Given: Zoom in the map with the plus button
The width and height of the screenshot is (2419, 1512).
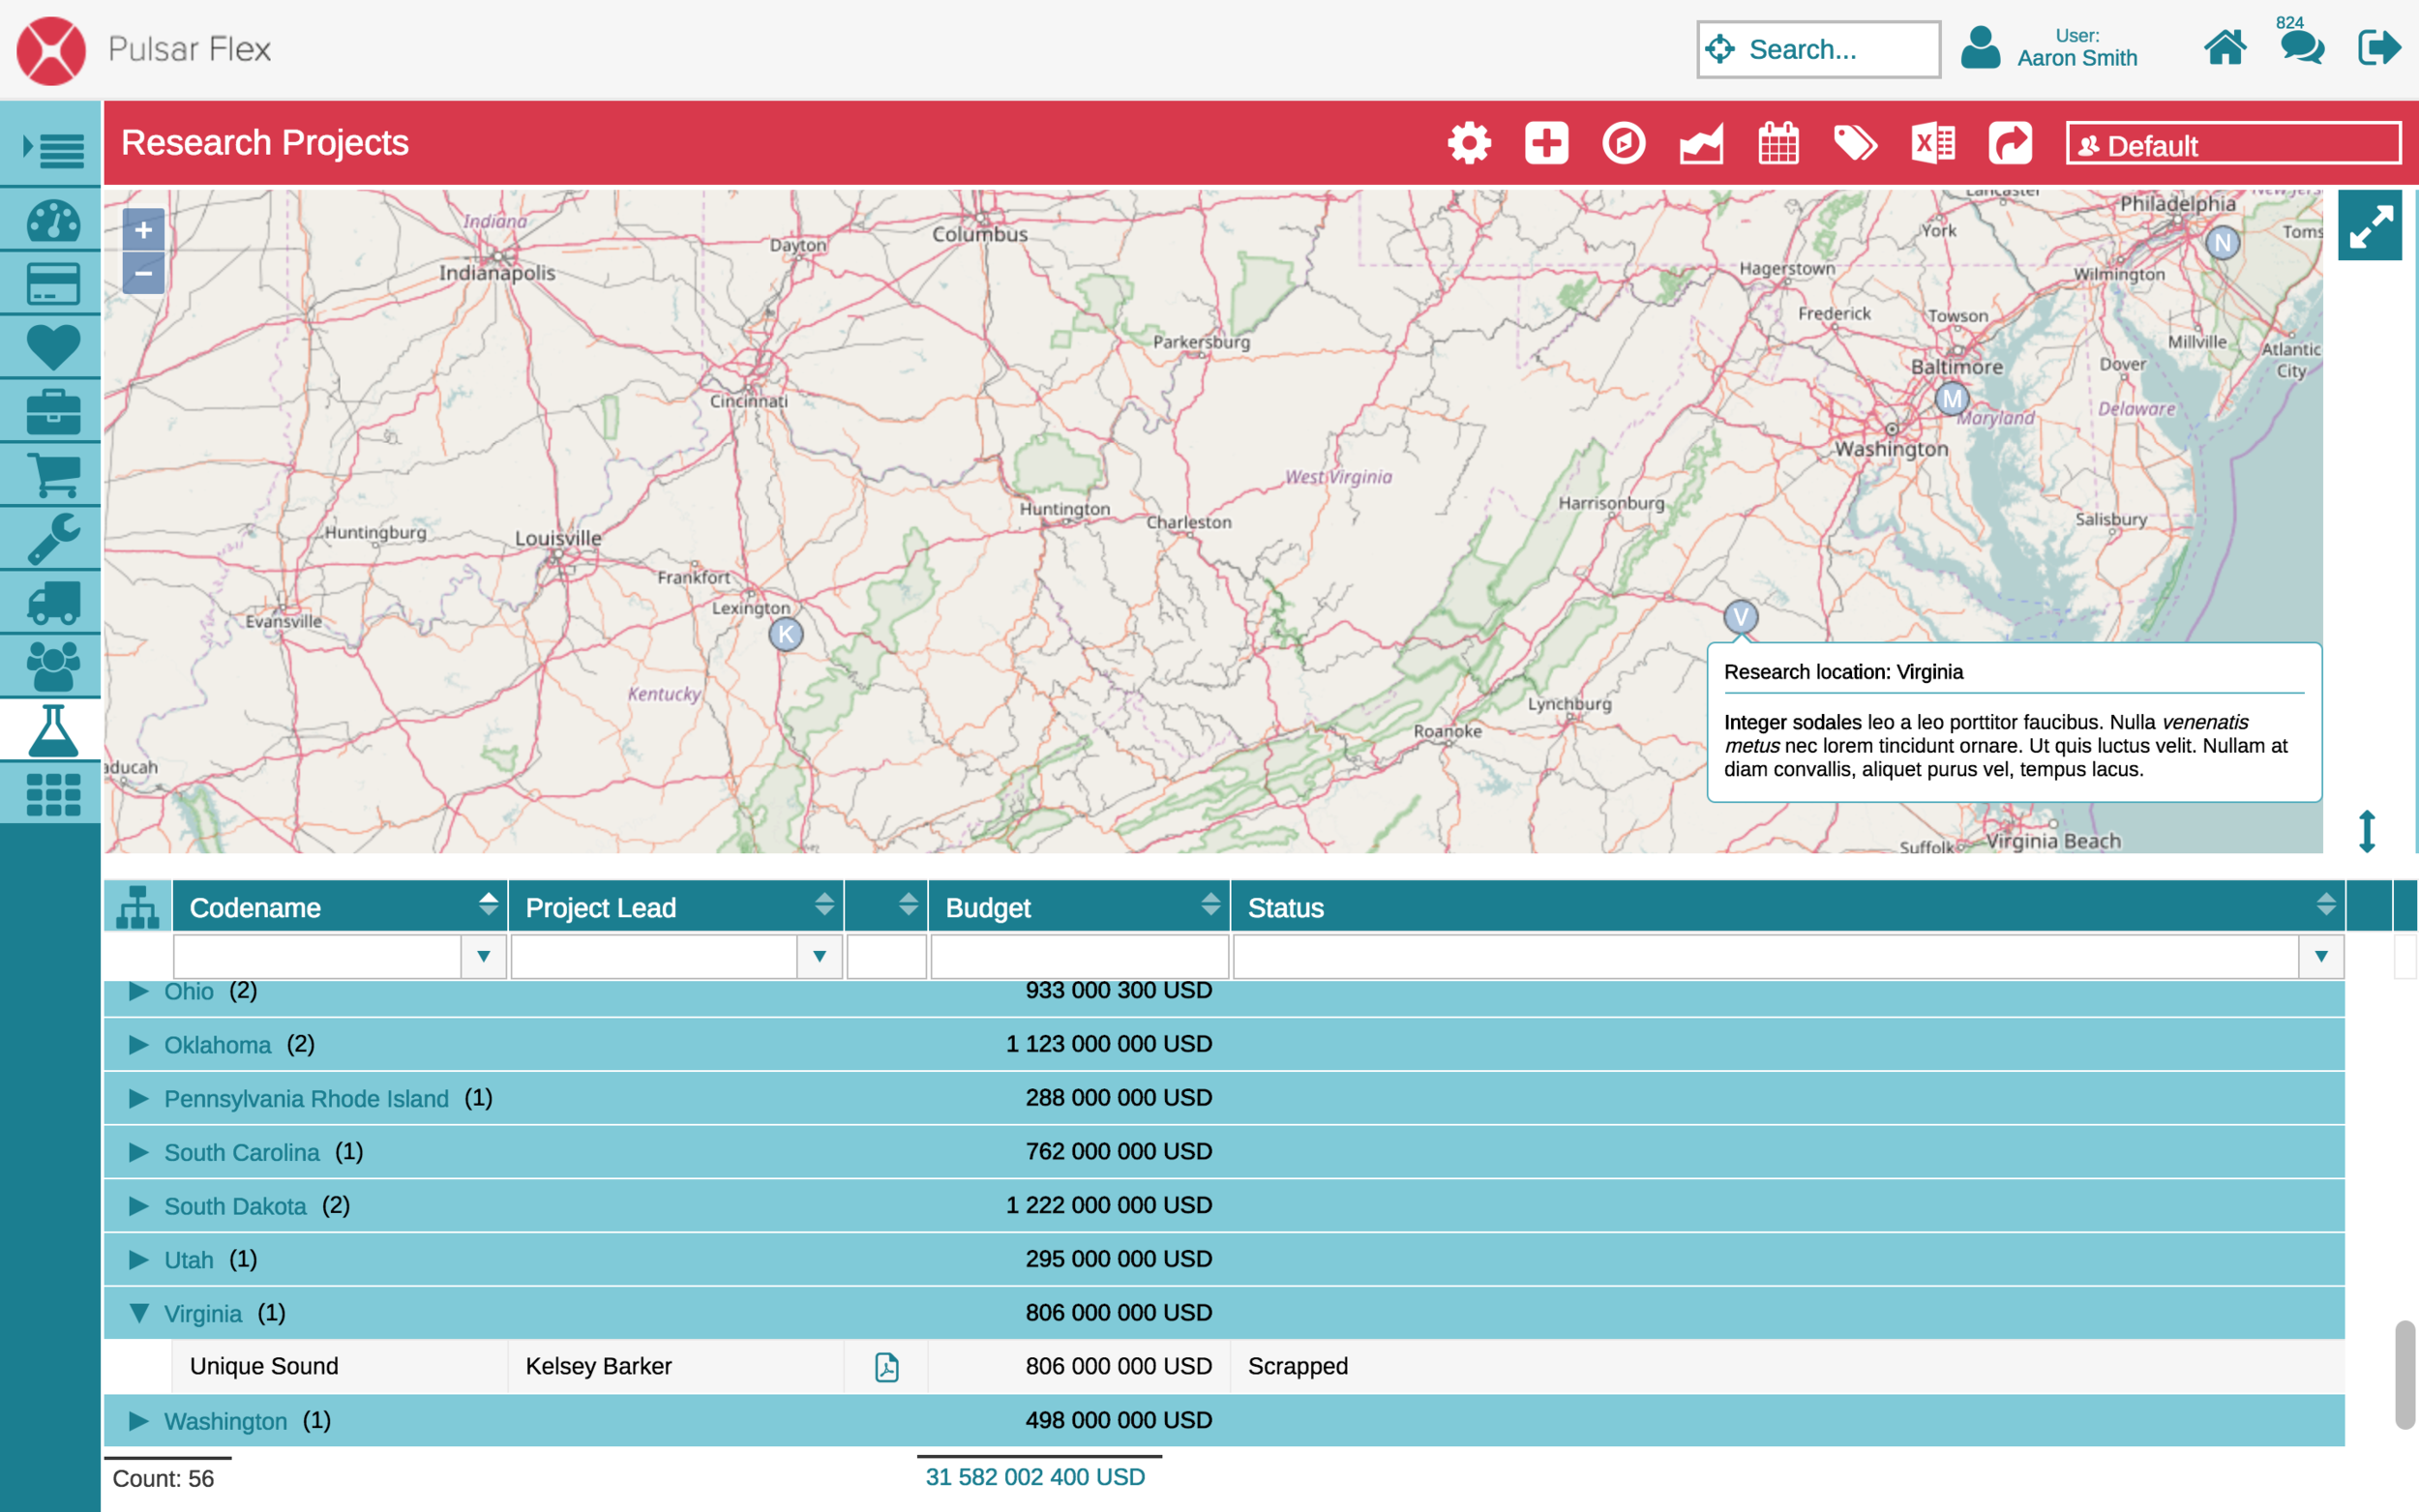Looking at the screenshot, I should click(143, 230).
